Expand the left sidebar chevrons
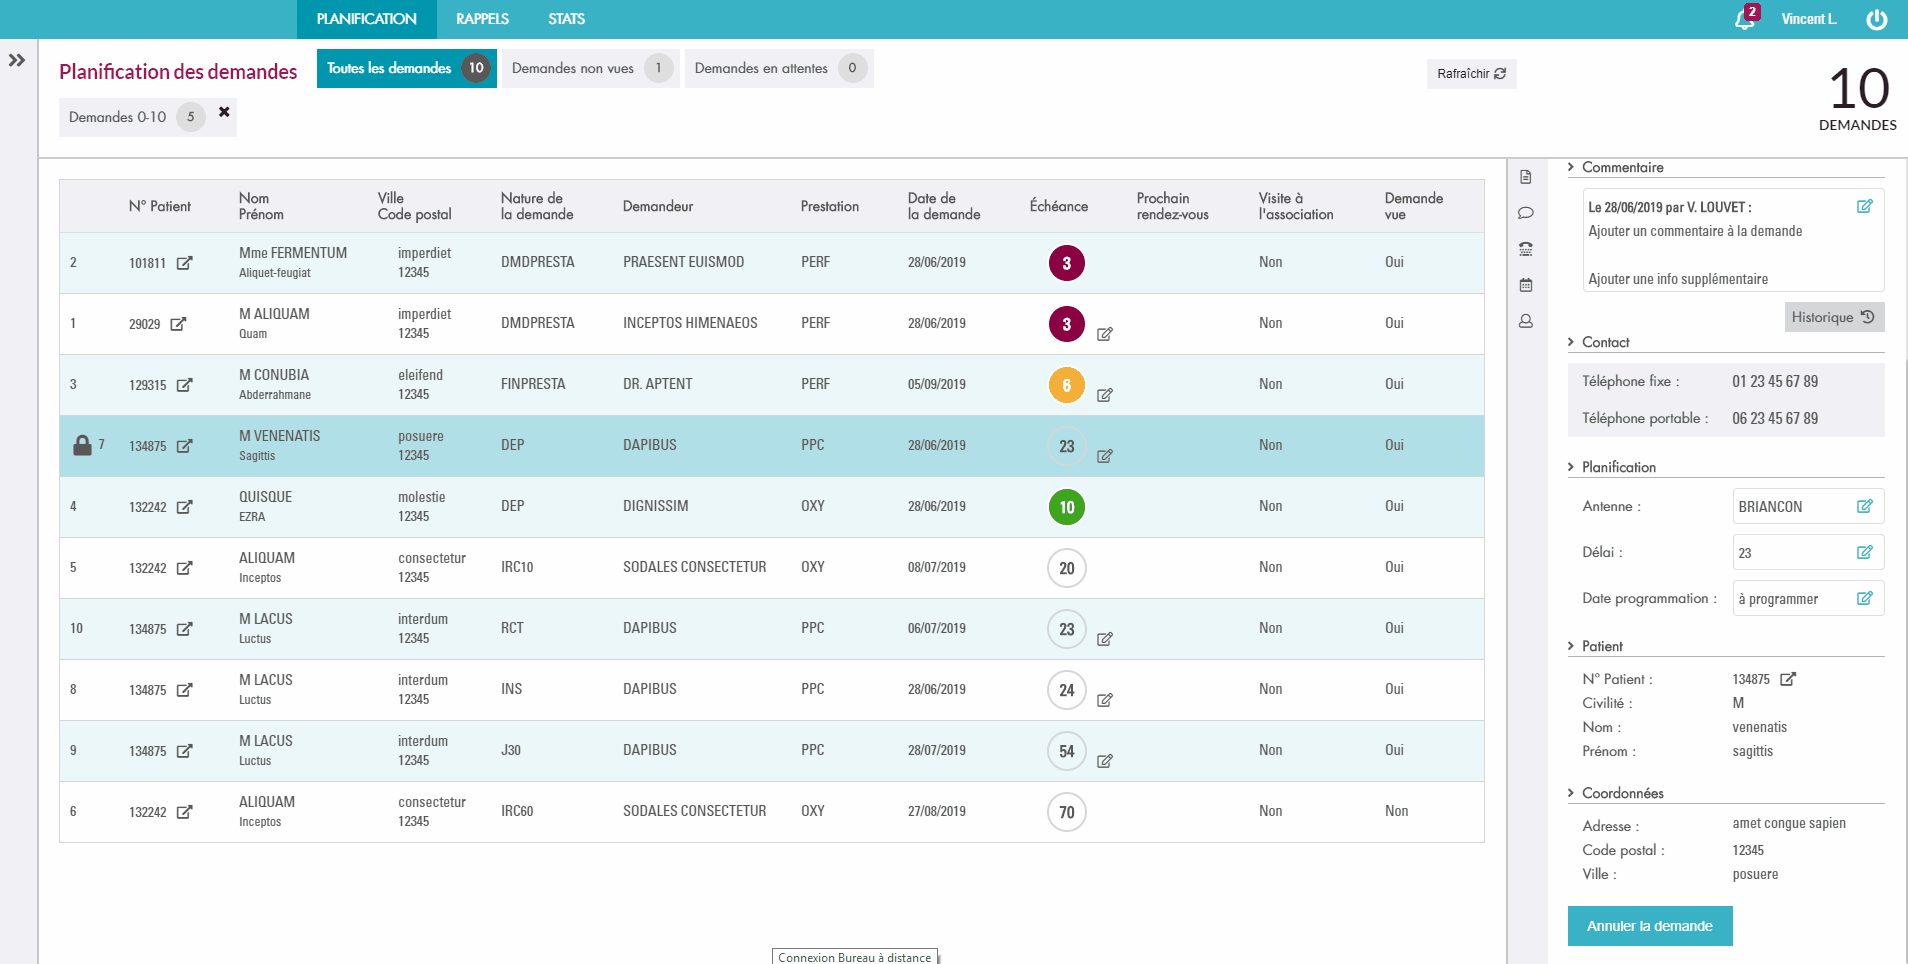Viewport: 1908px width, 964px height. point(17,60)
